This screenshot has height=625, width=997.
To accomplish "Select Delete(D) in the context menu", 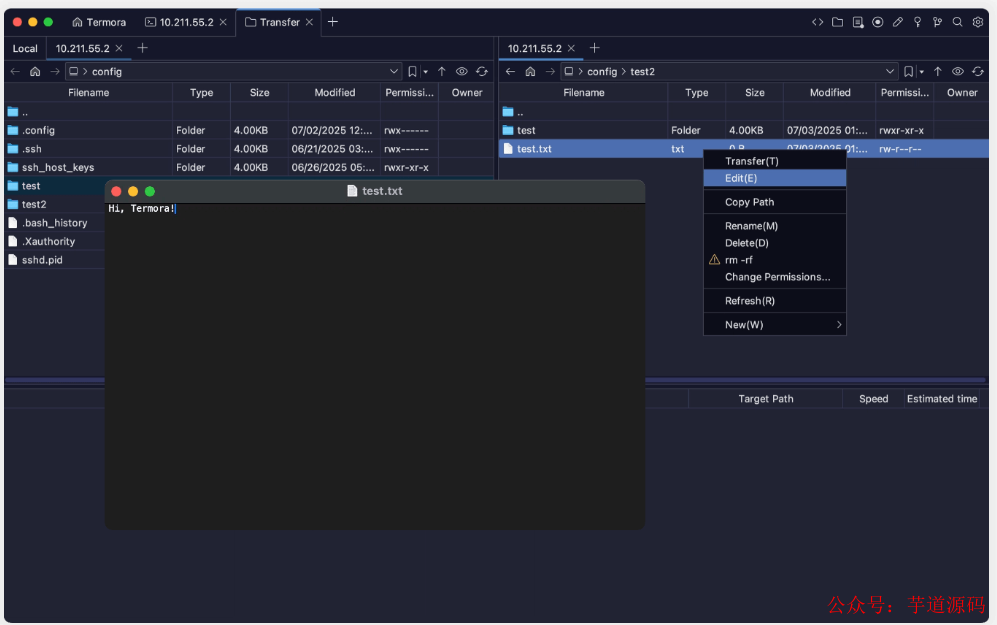I will tap(774, 243).
